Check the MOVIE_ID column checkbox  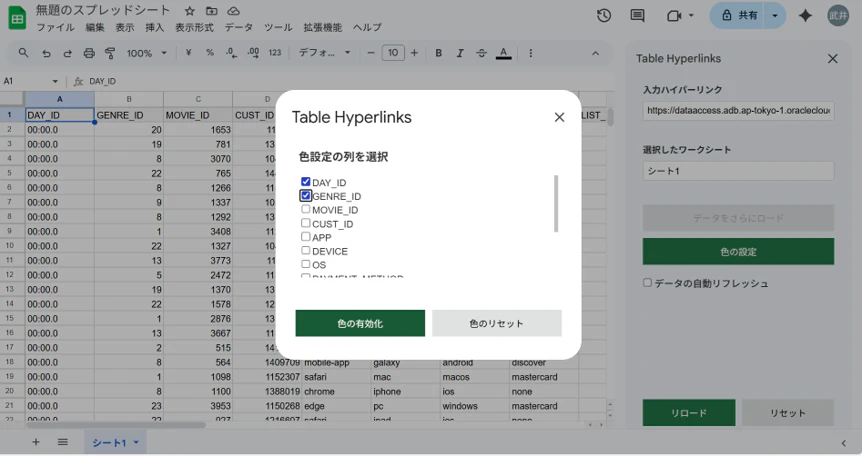coord(306,209)
